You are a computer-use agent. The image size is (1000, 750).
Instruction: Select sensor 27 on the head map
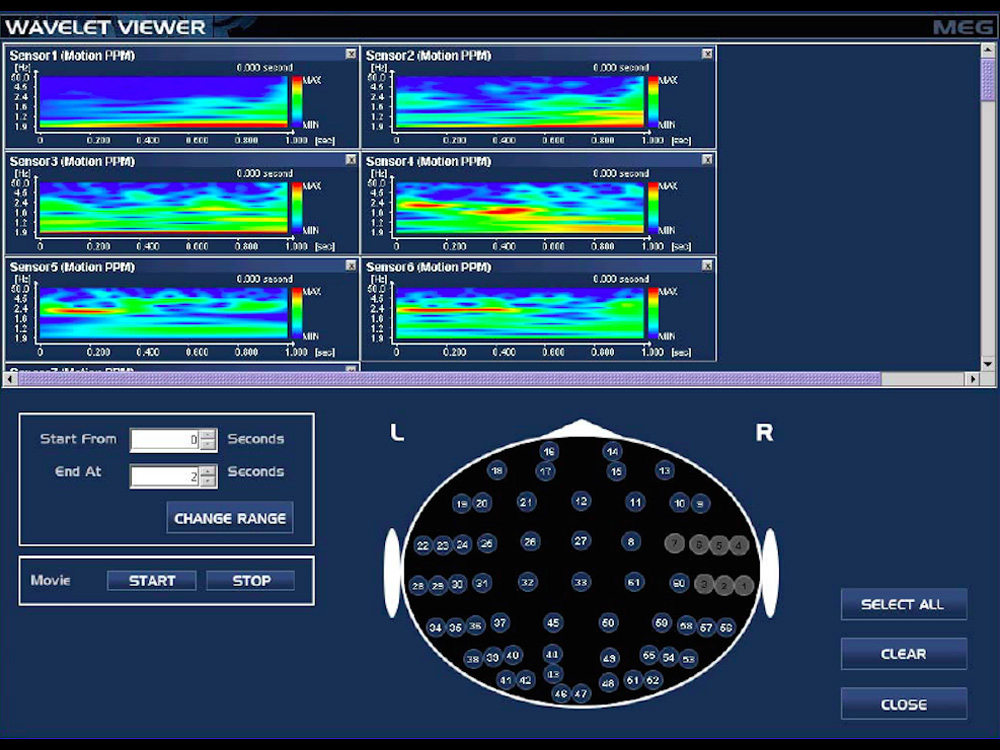coord(581,541)
